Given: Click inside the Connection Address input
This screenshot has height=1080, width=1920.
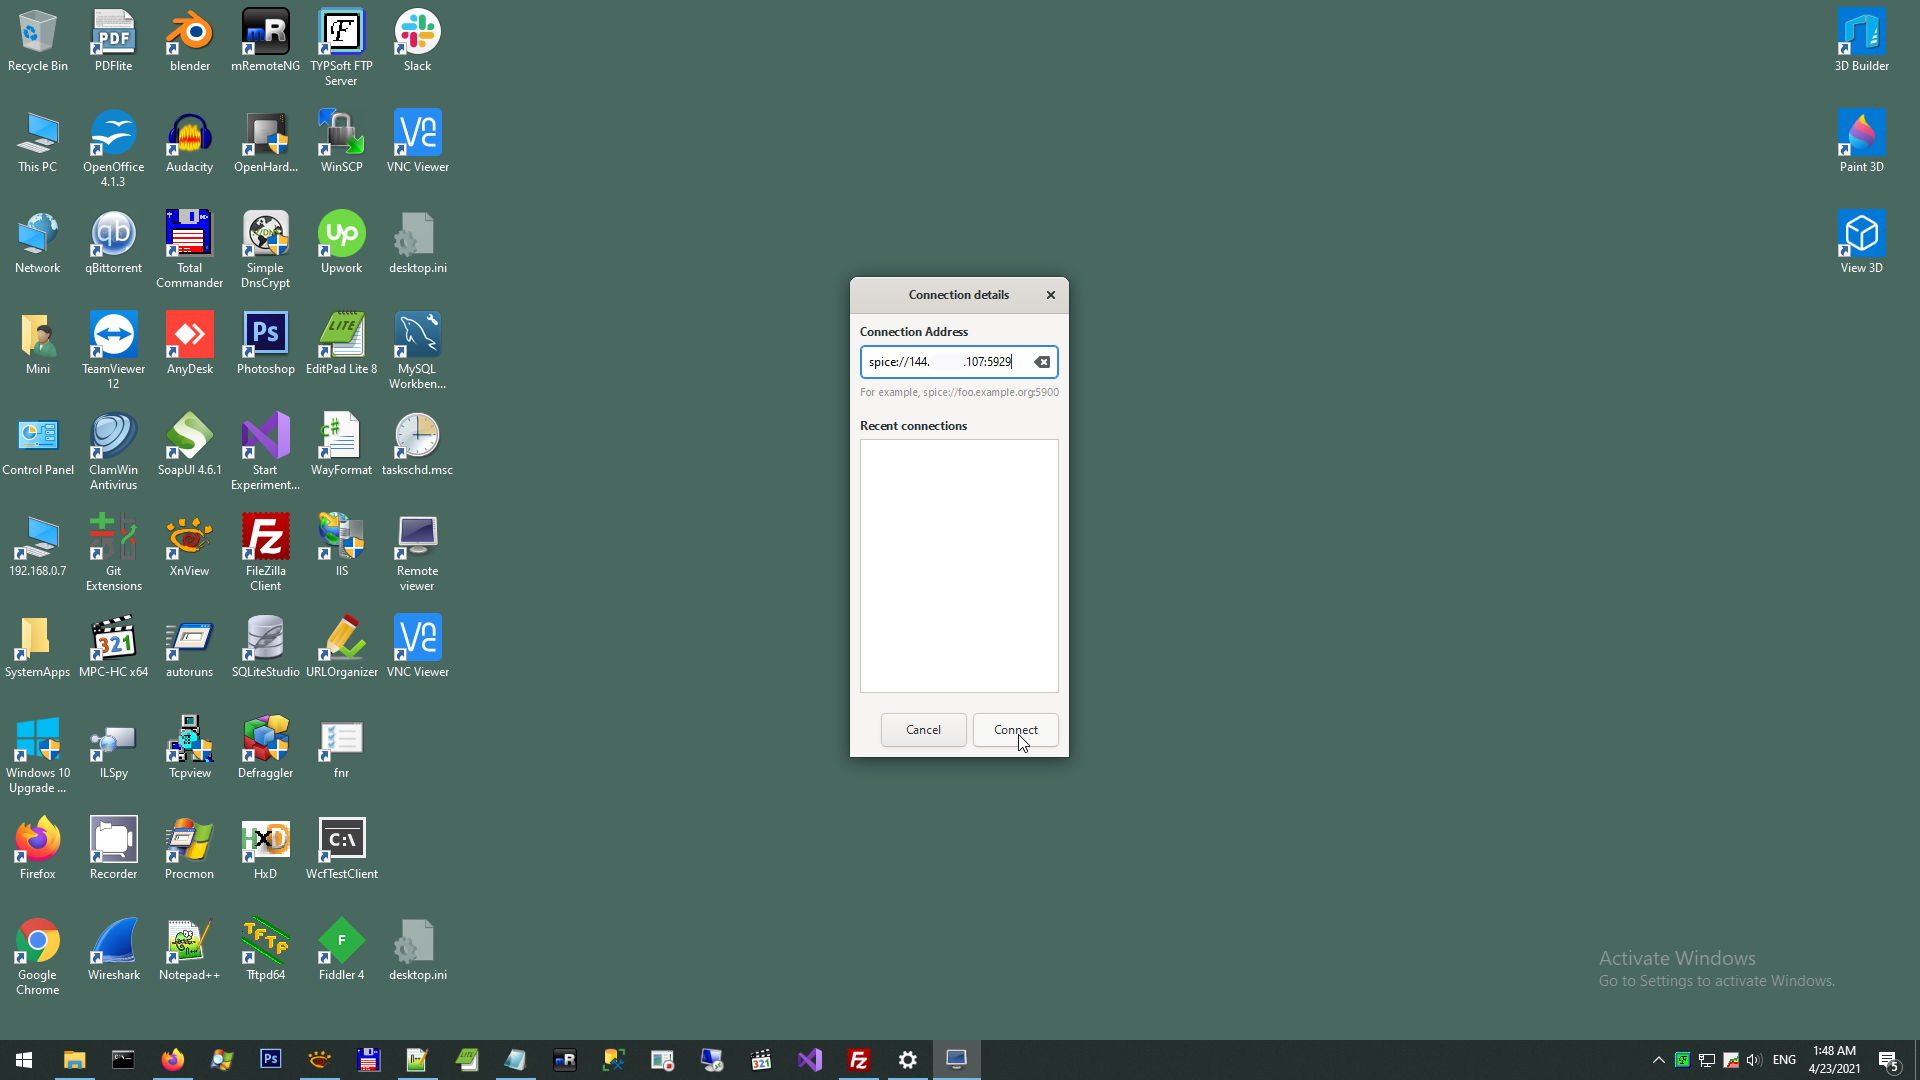Looking at the screenshot, I should (x=940, y=362).
